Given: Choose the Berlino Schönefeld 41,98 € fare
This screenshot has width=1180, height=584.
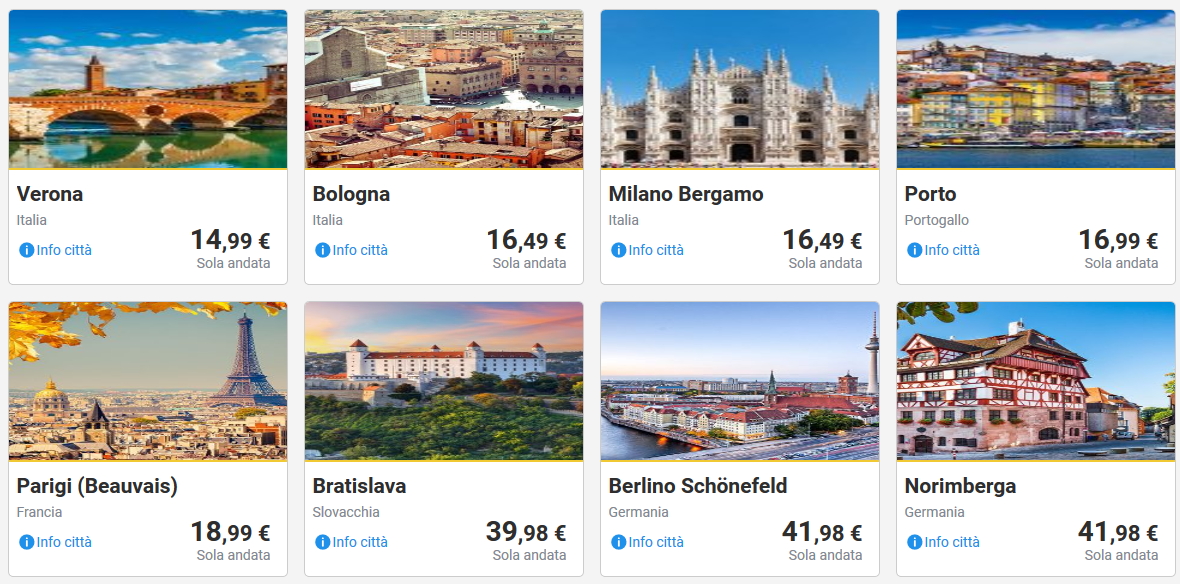Looking at the screenshot, I should 822,533.
